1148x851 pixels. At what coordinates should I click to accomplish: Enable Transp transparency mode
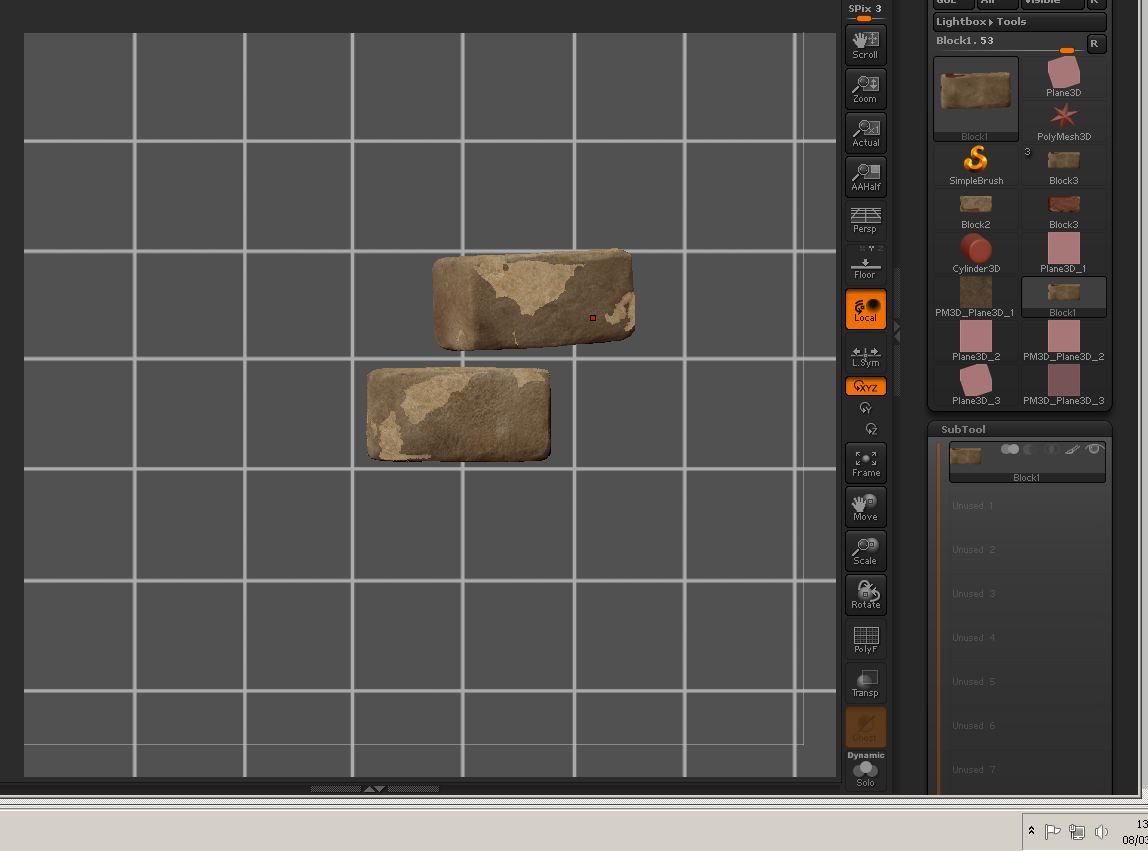point(865,682)
